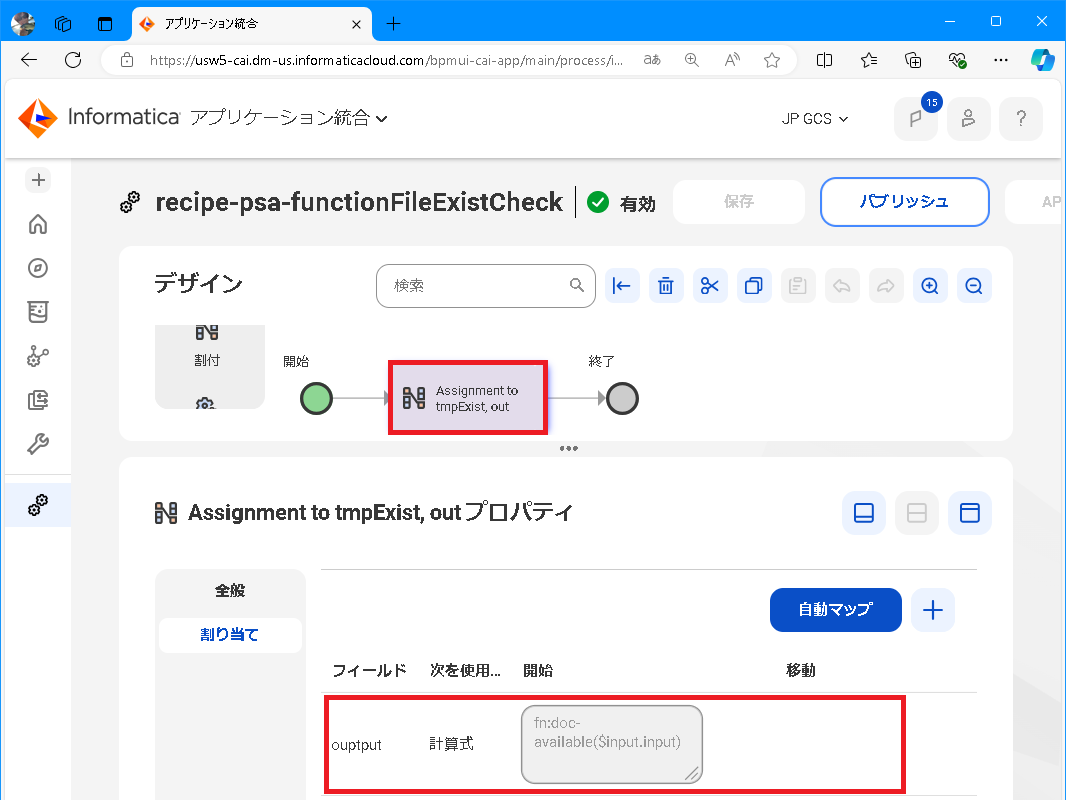Close the アプリケーション統合 browser tab
Viewport: 1066px width, 800px height.
356,24
